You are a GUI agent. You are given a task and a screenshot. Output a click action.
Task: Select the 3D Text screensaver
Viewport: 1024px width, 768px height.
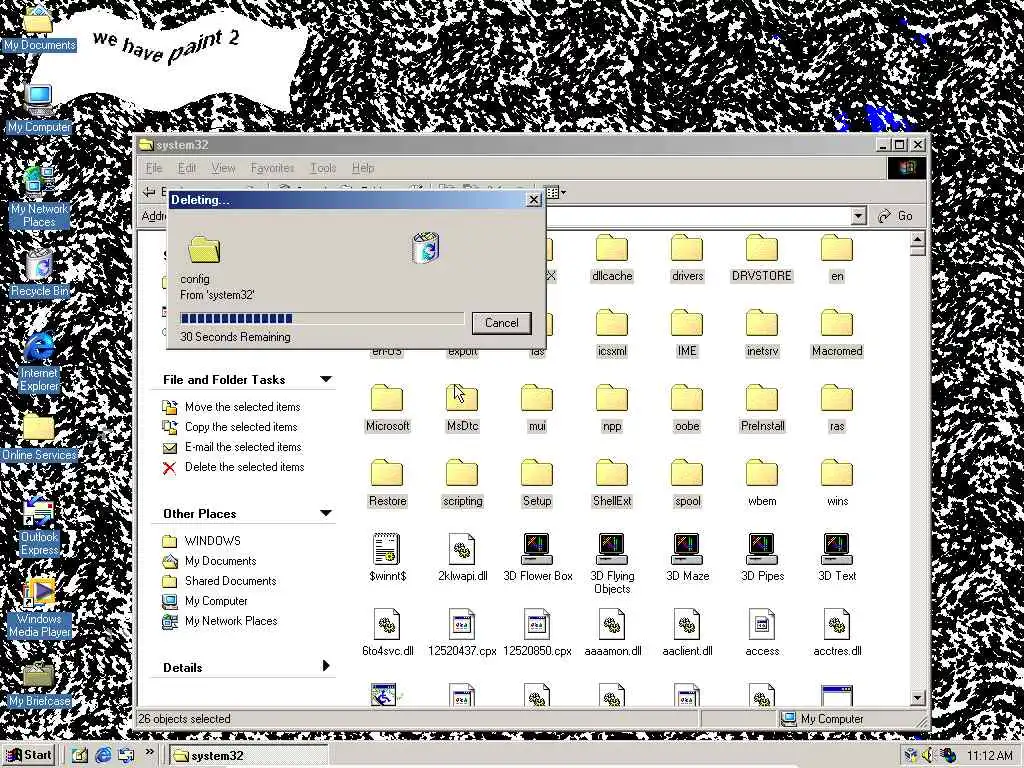(837, 558)
